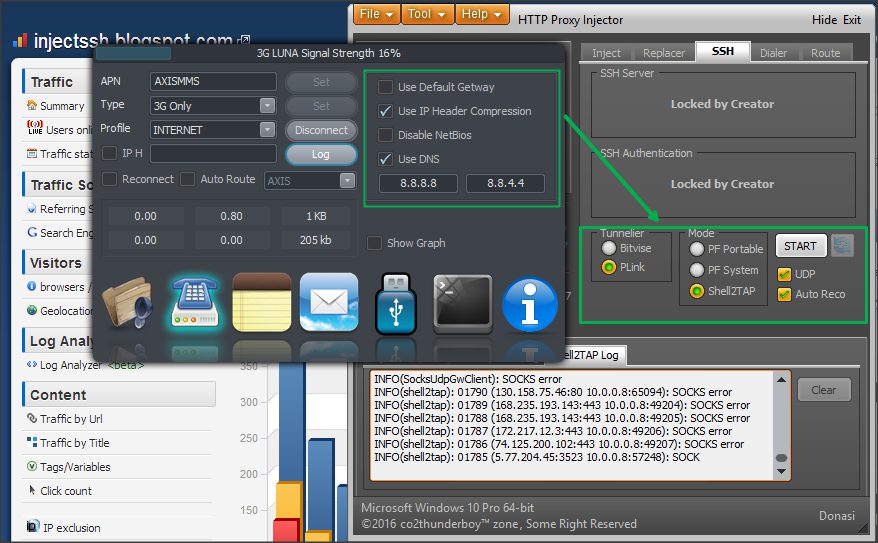Open the folder with speaker dock icon
The width and height of the screenshot is (878, 543).
(x=127, y=303)
